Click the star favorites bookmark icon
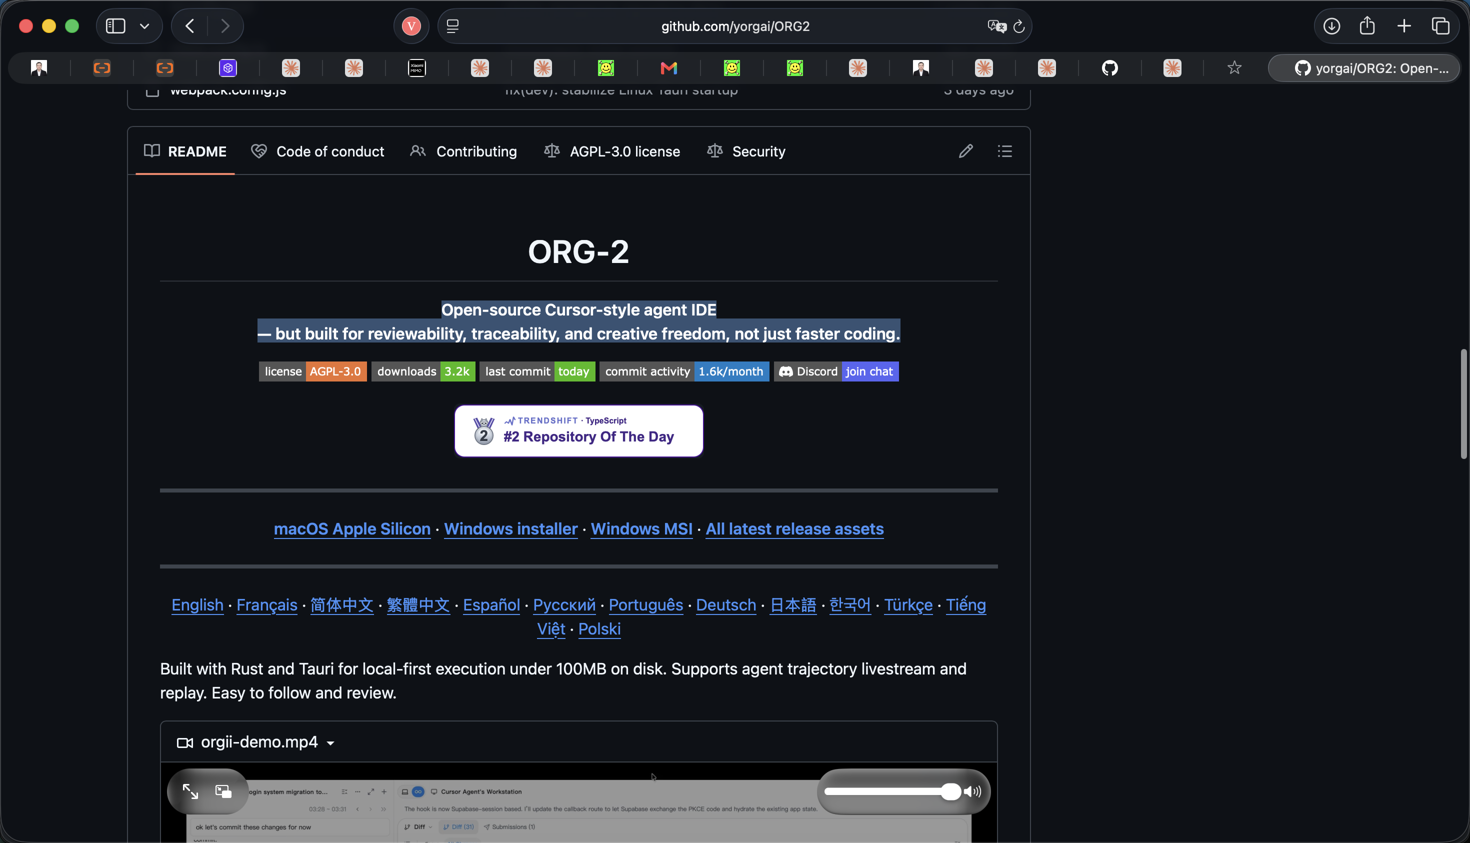 [1235, 68]
